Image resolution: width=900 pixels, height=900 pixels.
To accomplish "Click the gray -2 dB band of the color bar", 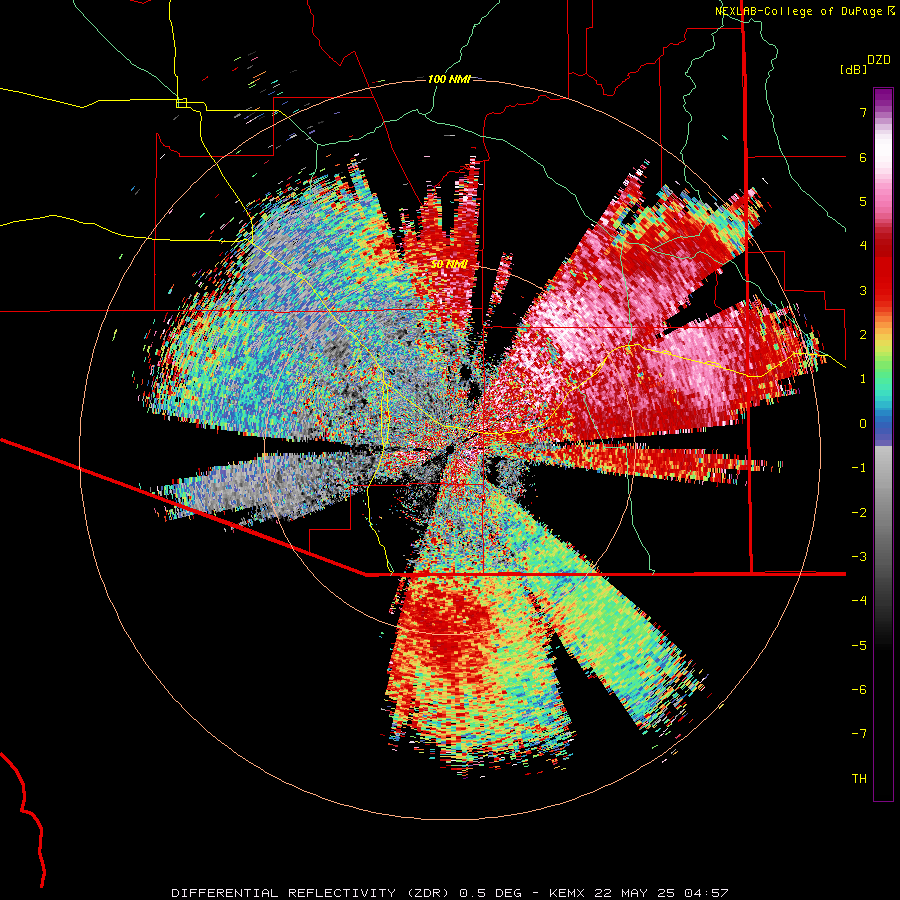I will (x=883, y=512).
